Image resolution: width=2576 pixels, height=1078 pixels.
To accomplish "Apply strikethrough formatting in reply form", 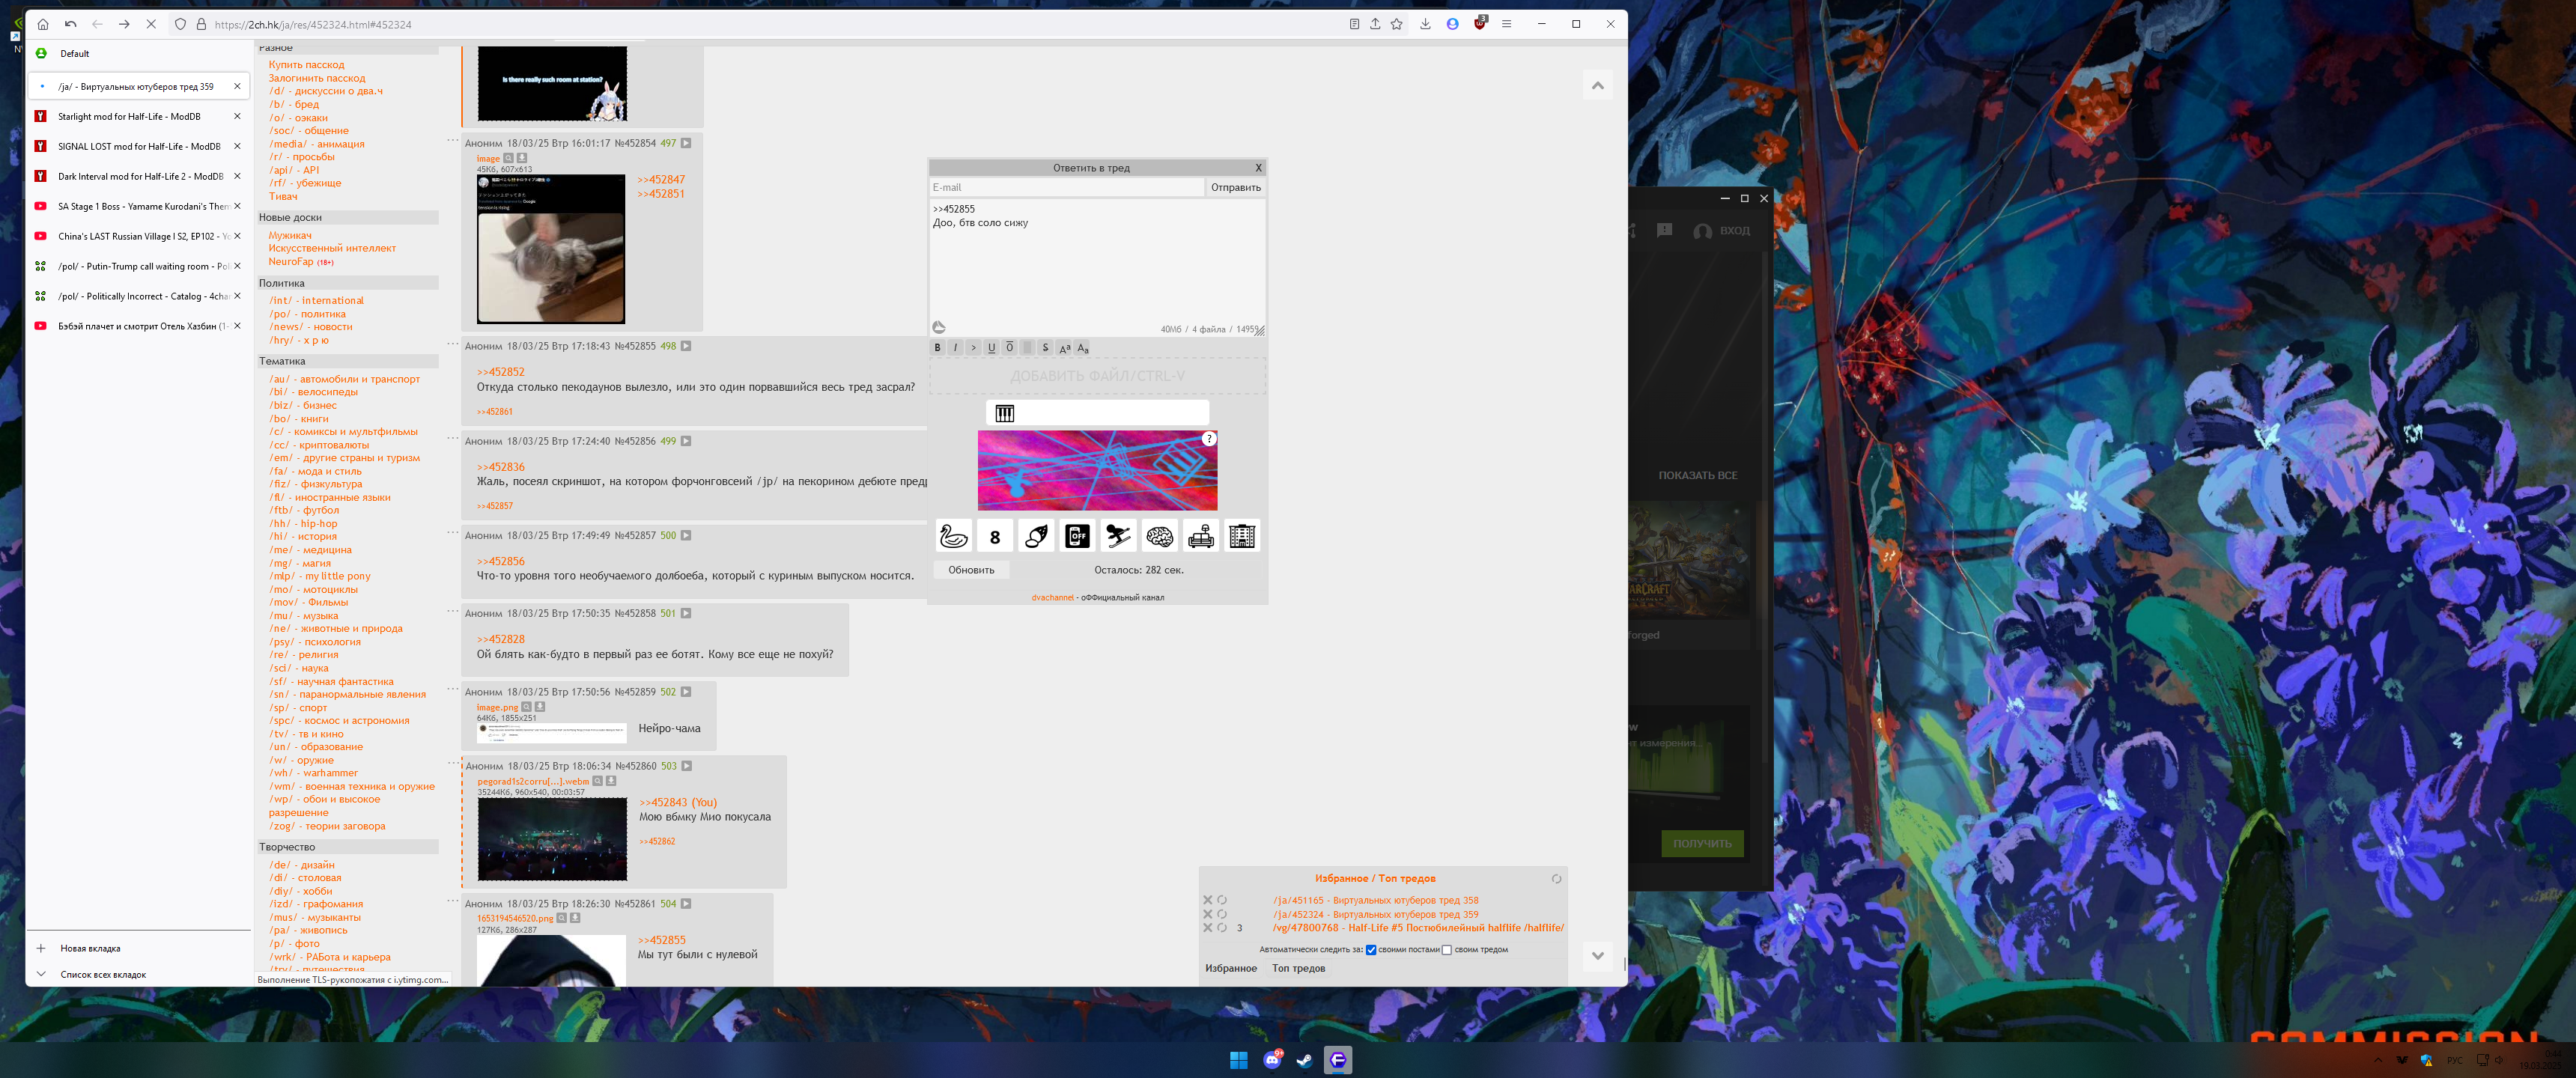I will [1045, 348].
